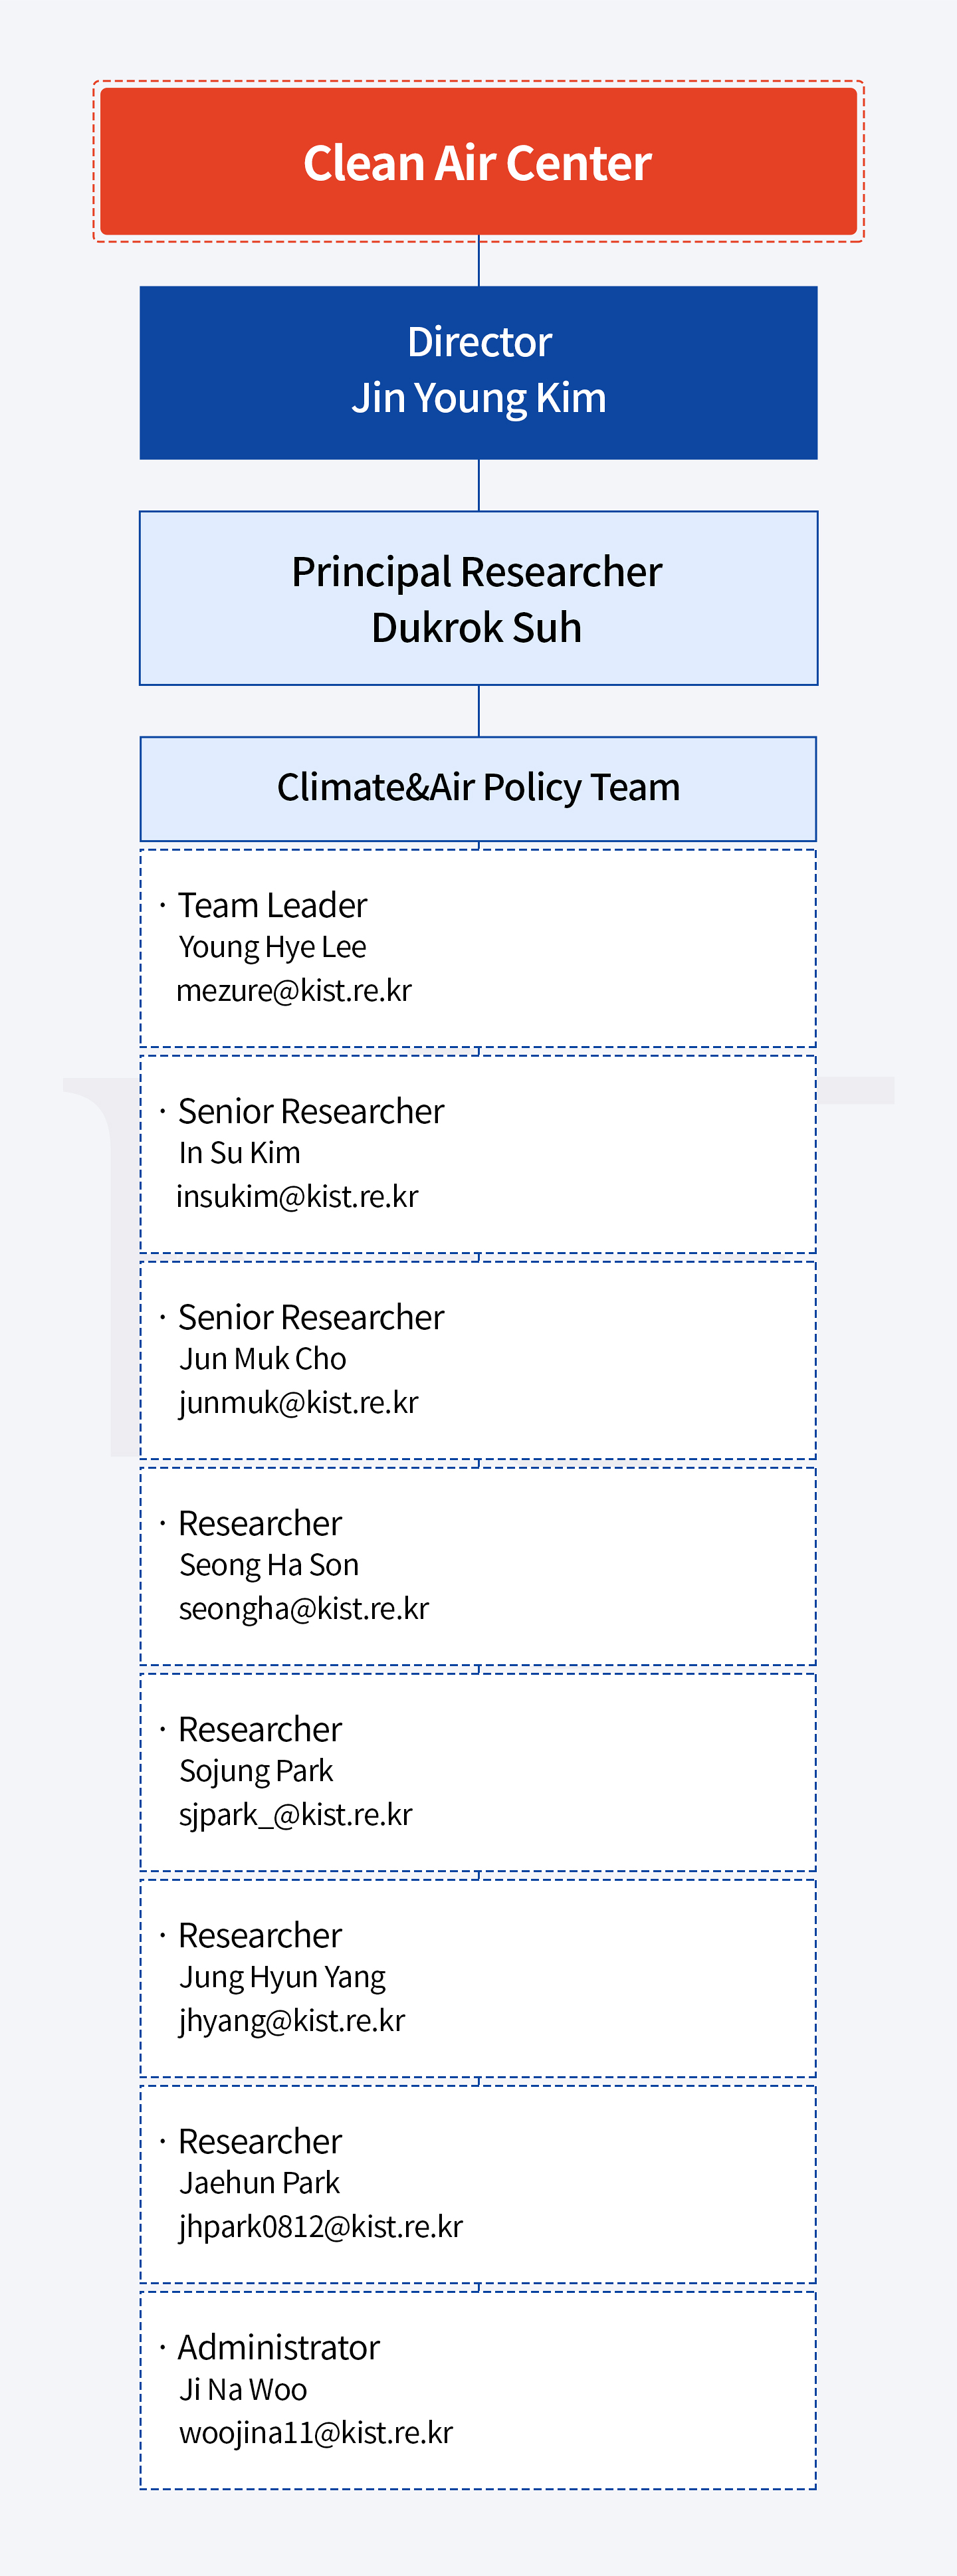This screenshot has height=2576, width=957.
Task: Open email link jhyang@kist.re.kr
Action: point(292,2021)
